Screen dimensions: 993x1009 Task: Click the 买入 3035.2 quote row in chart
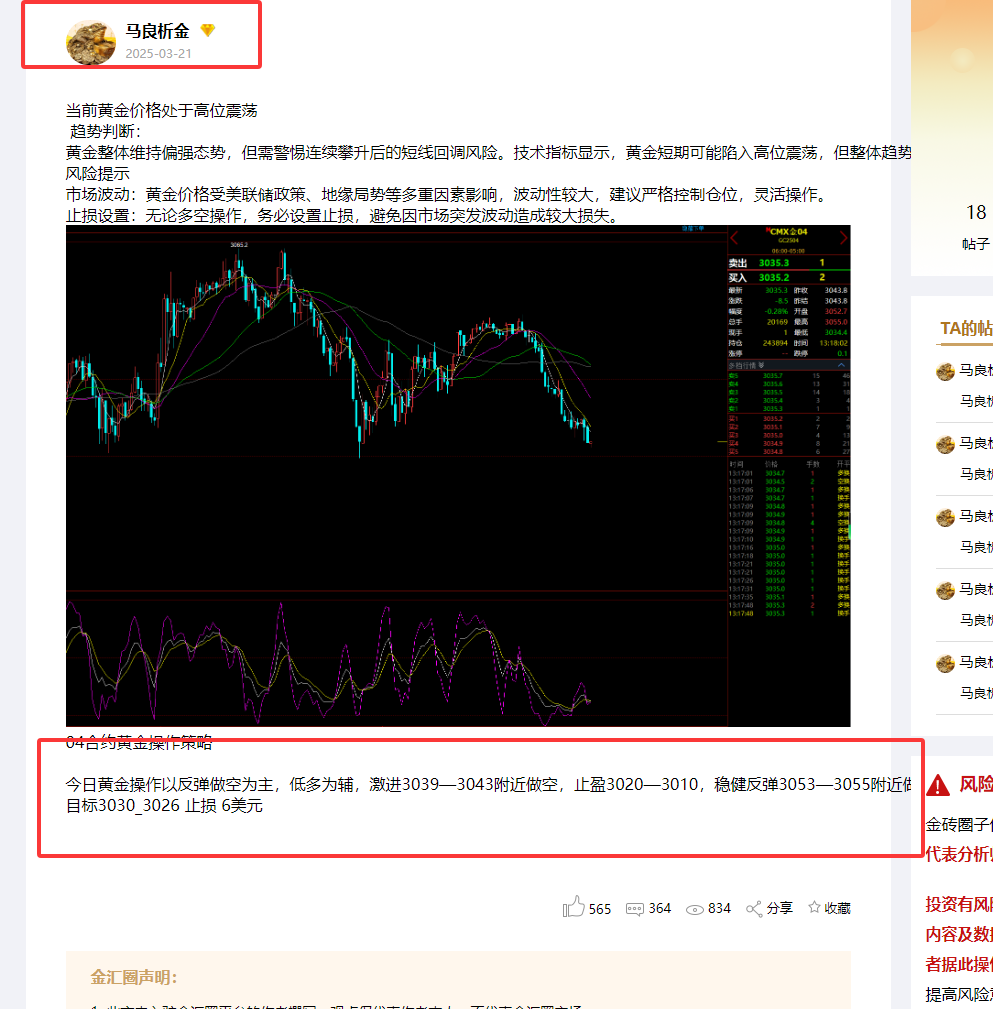[789, 277]
